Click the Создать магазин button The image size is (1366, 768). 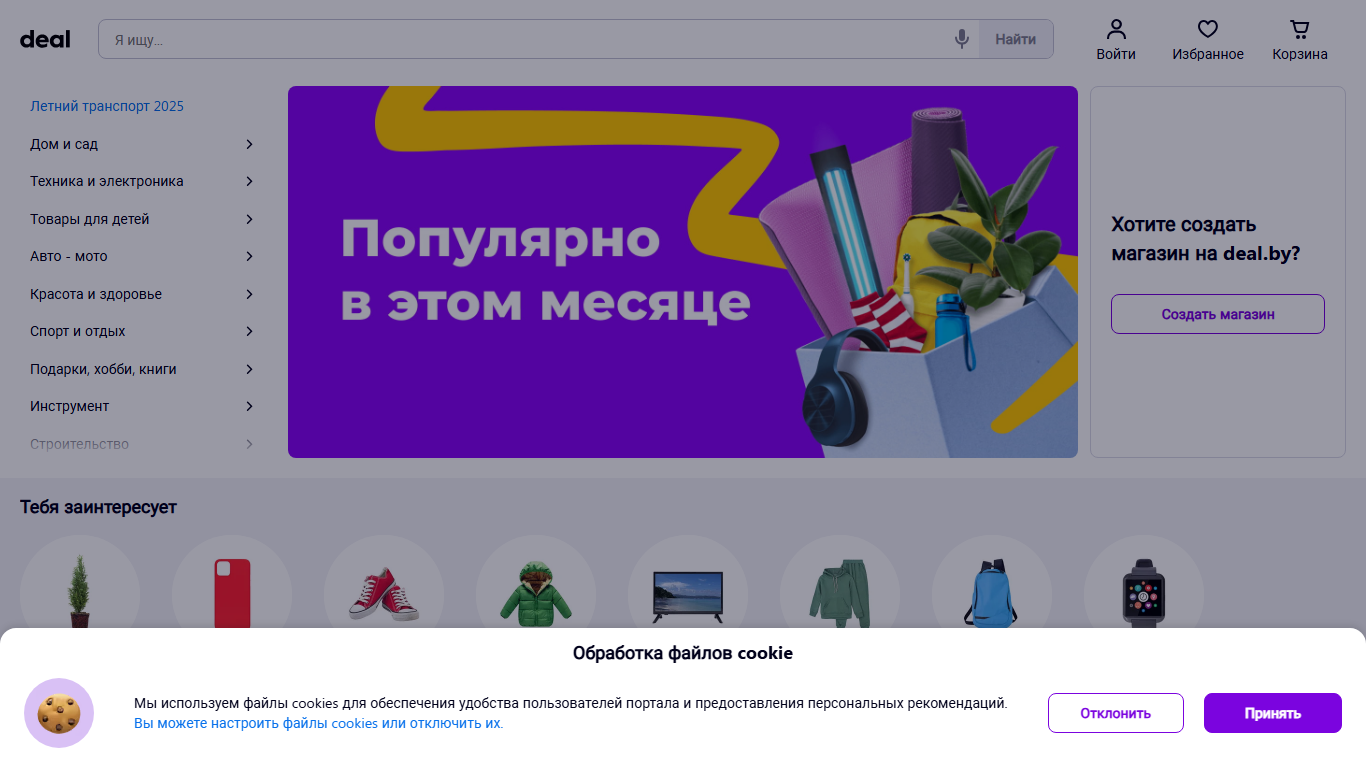click(1218, 314)
